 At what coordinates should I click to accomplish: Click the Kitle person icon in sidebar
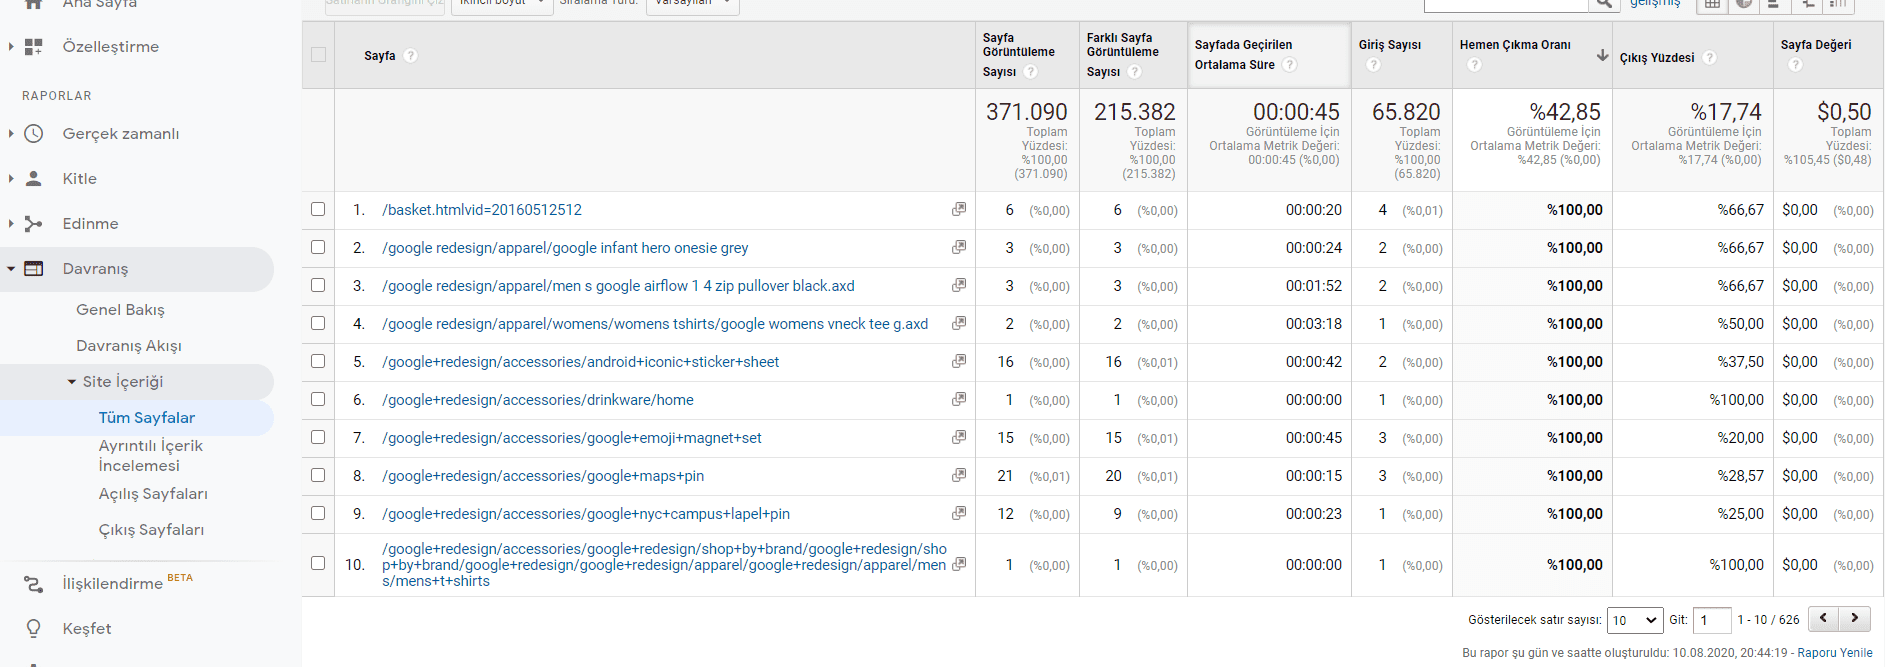(34, 179)
